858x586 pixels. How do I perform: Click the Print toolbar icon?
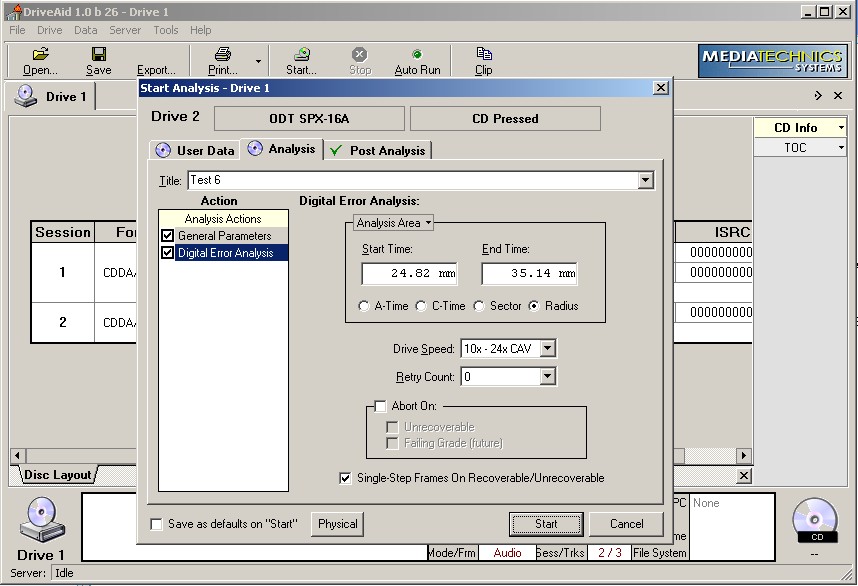[222, 55]
